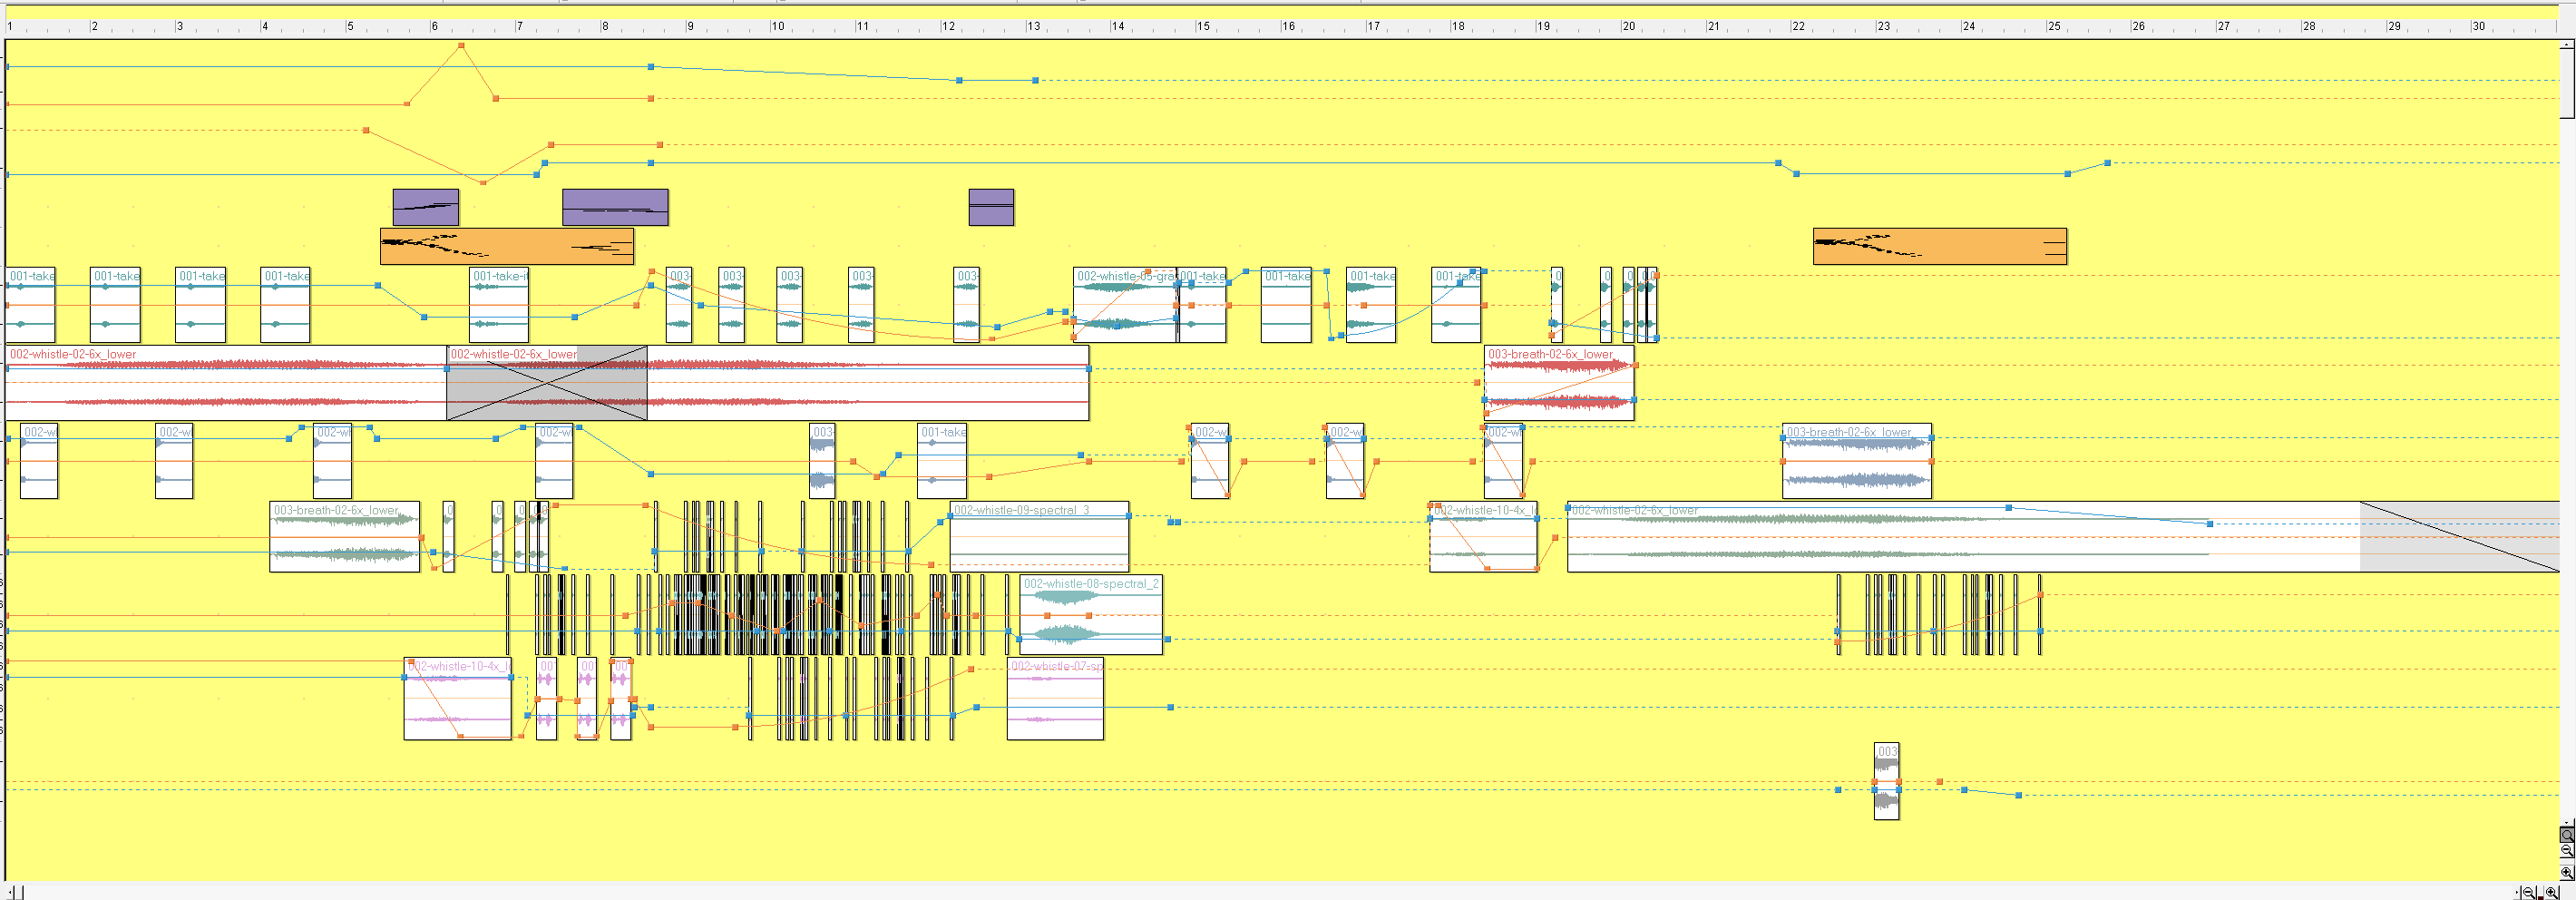
Task: Select the pink 002-whistle-10-4x clip
Action: pos(457,699)
